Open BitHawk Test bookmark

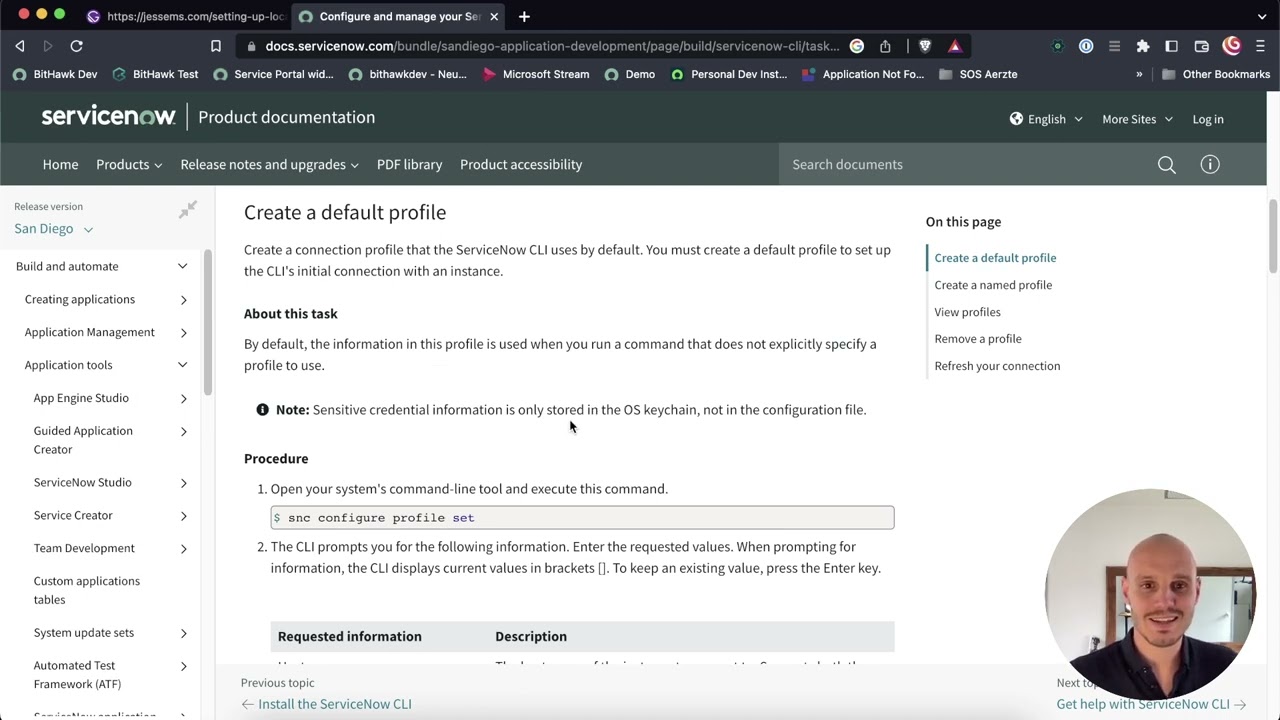click(x=155, y=74)
